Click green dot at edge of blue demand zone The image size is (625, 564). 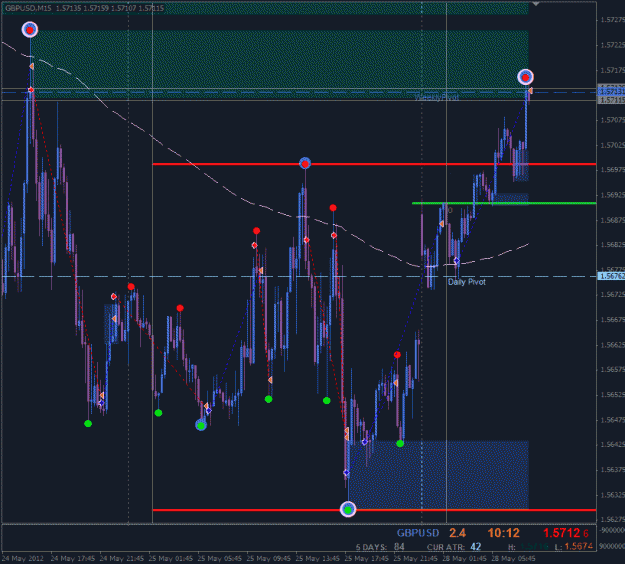pos(400,443)
